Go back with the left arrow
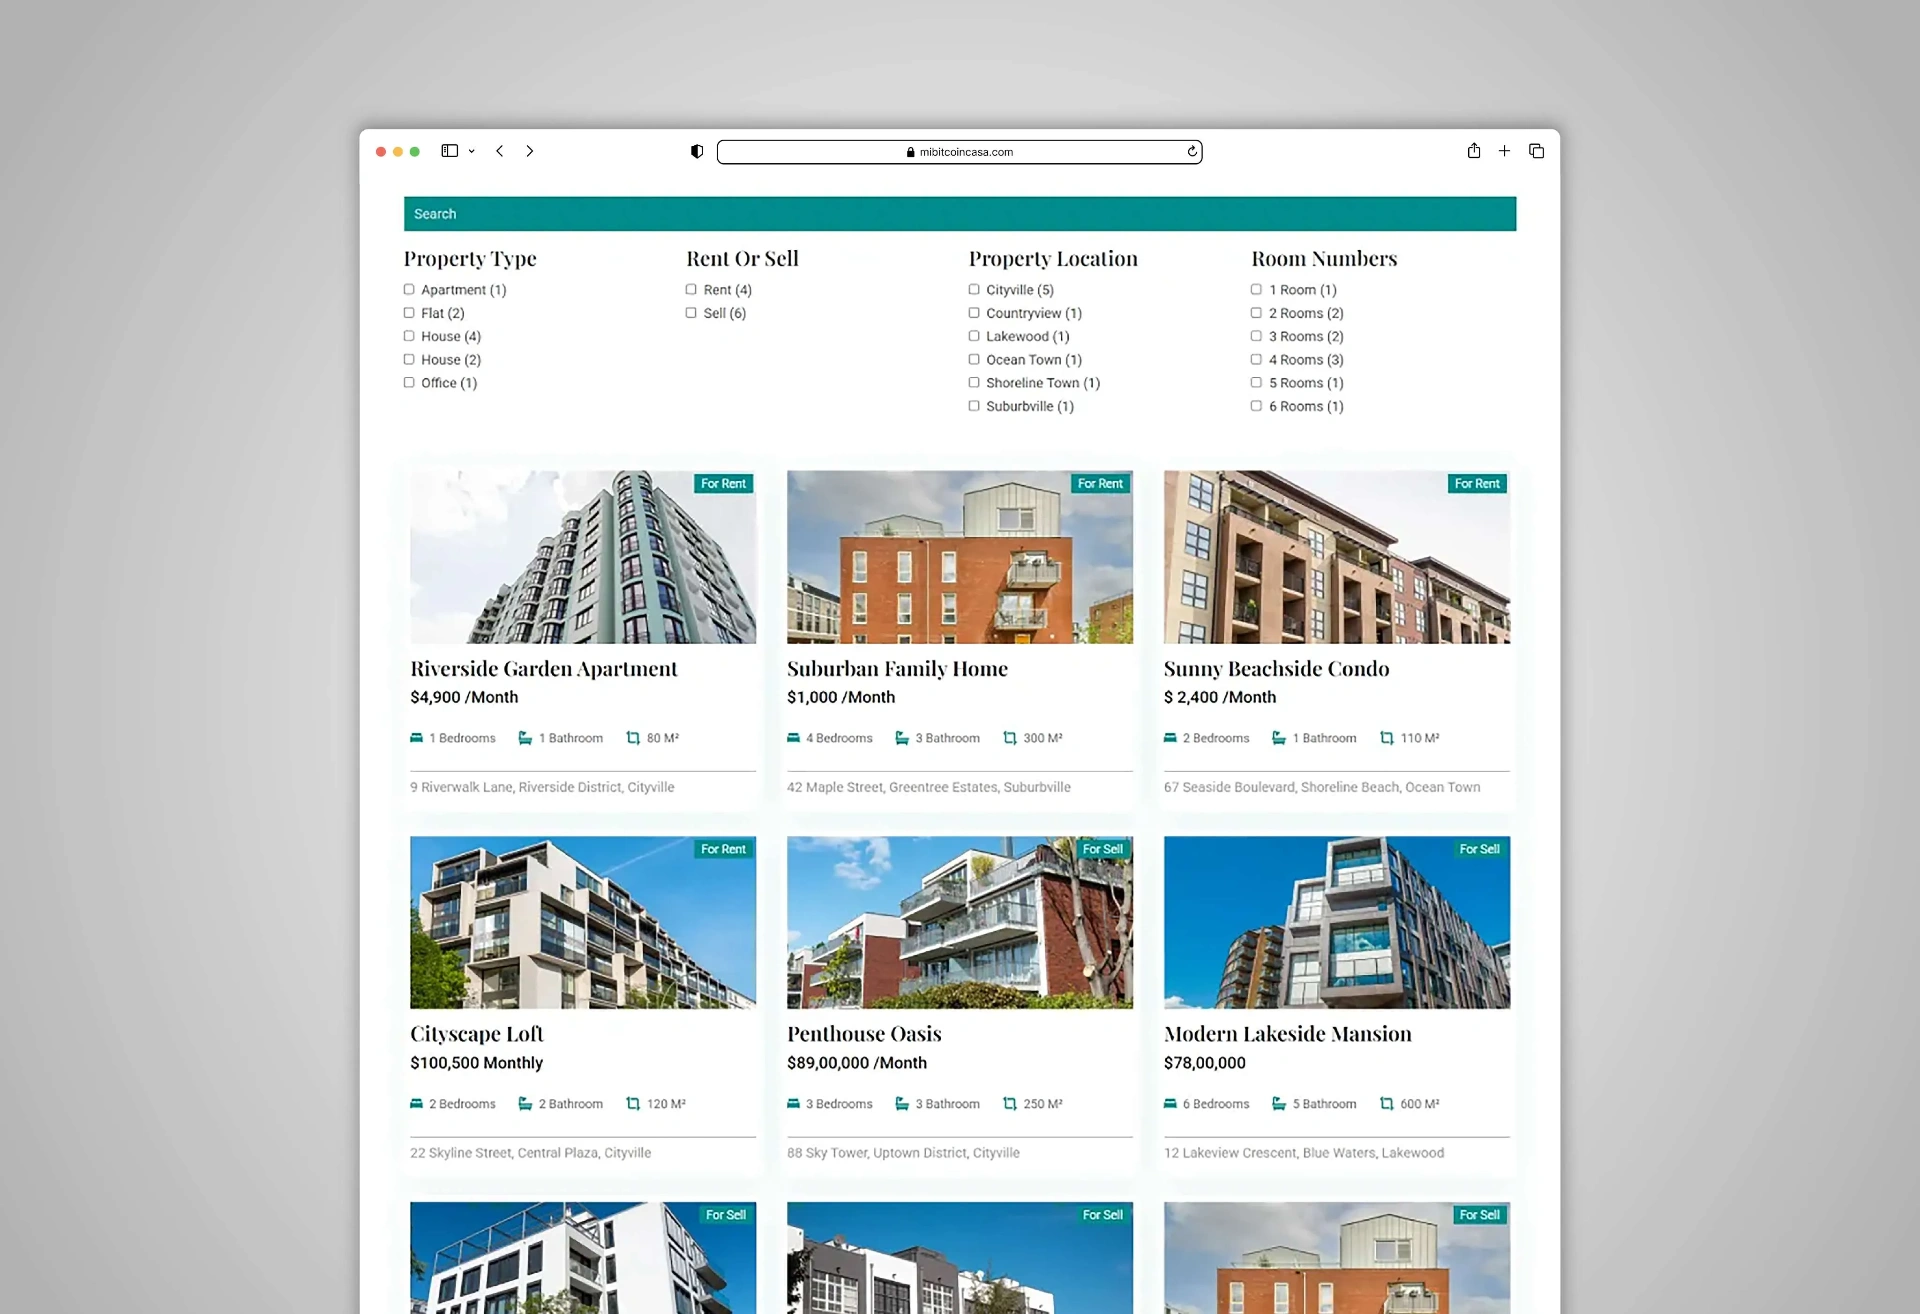The height and width of the screenshot is (1314, 1920). (x=500, y=151)
